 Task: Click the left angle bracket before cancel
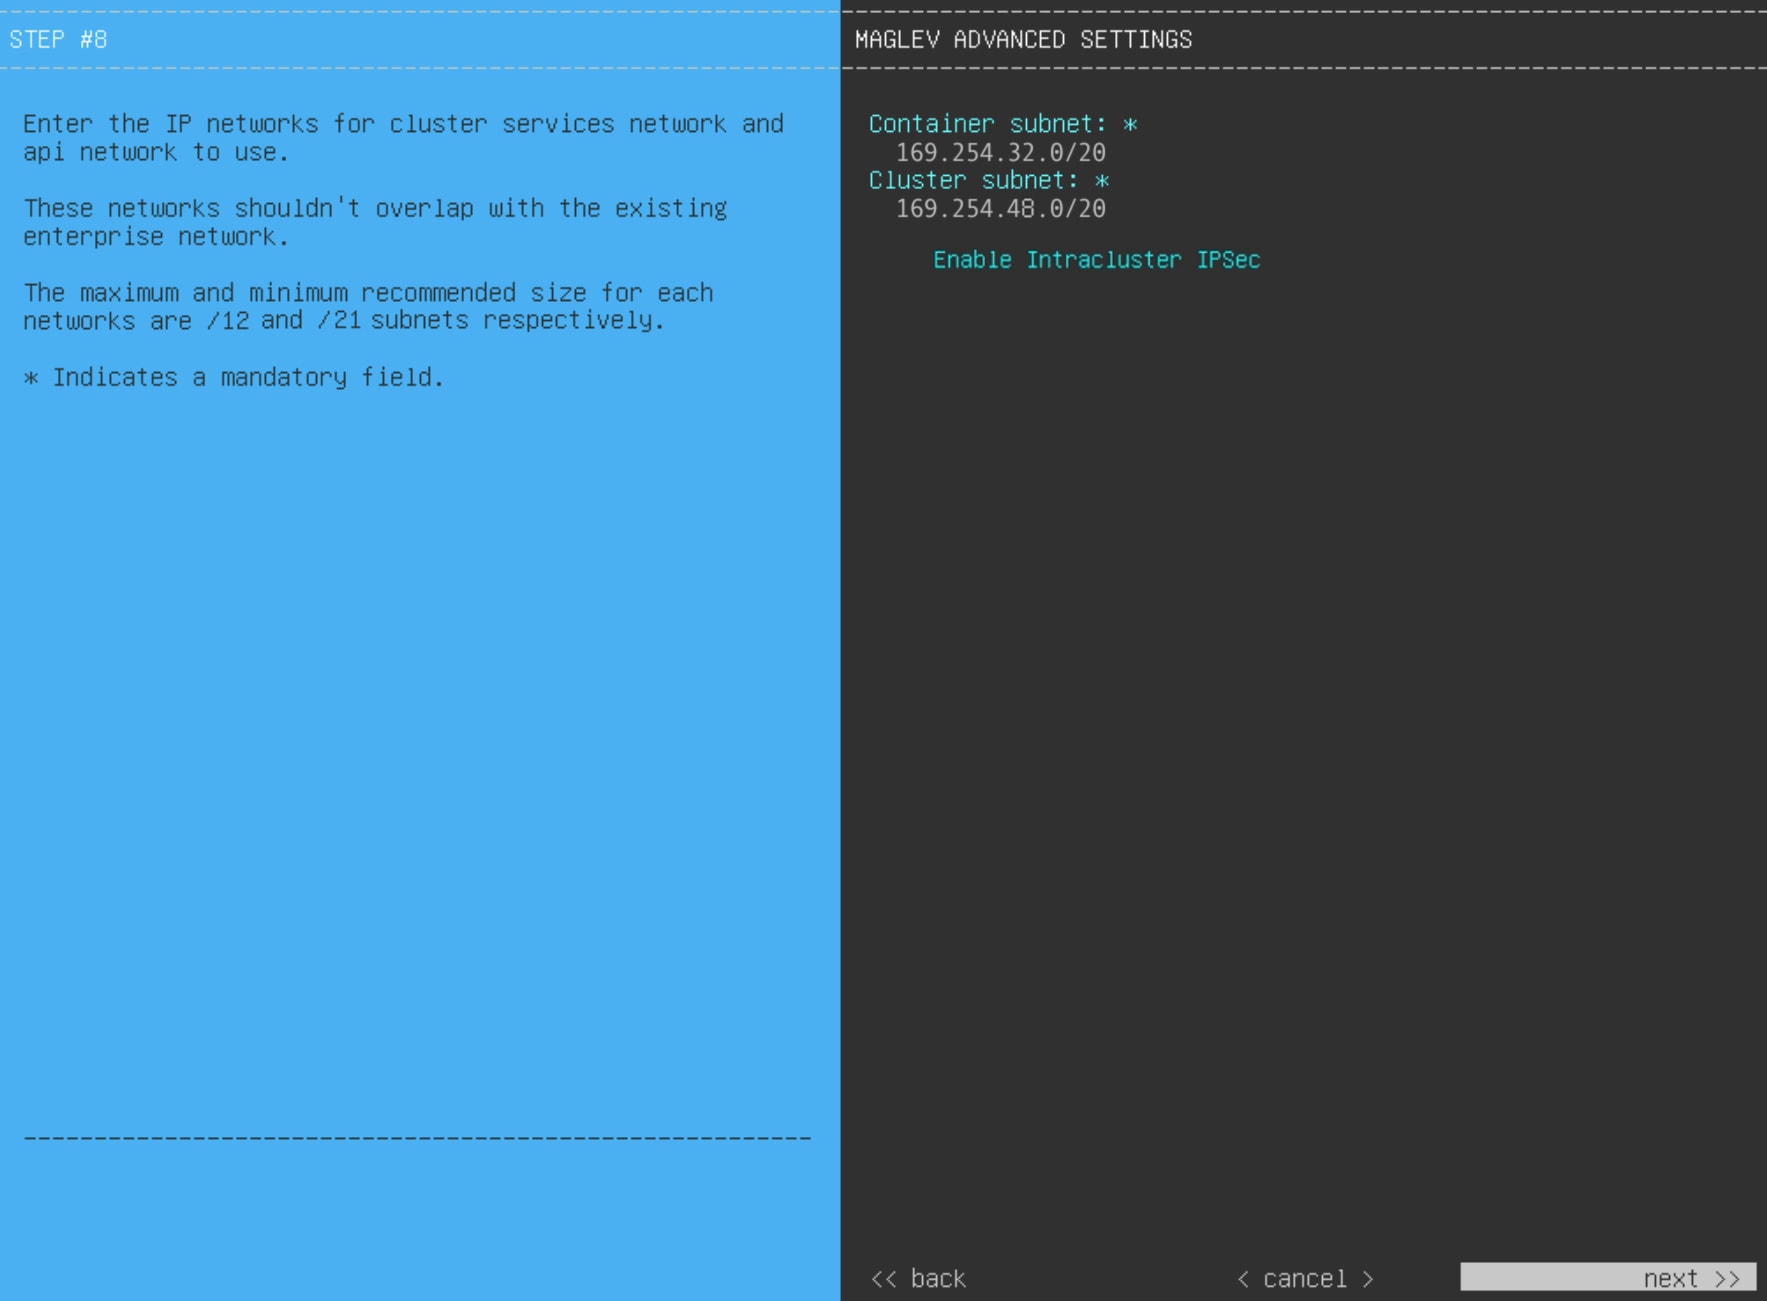tap(1243, 1279)
